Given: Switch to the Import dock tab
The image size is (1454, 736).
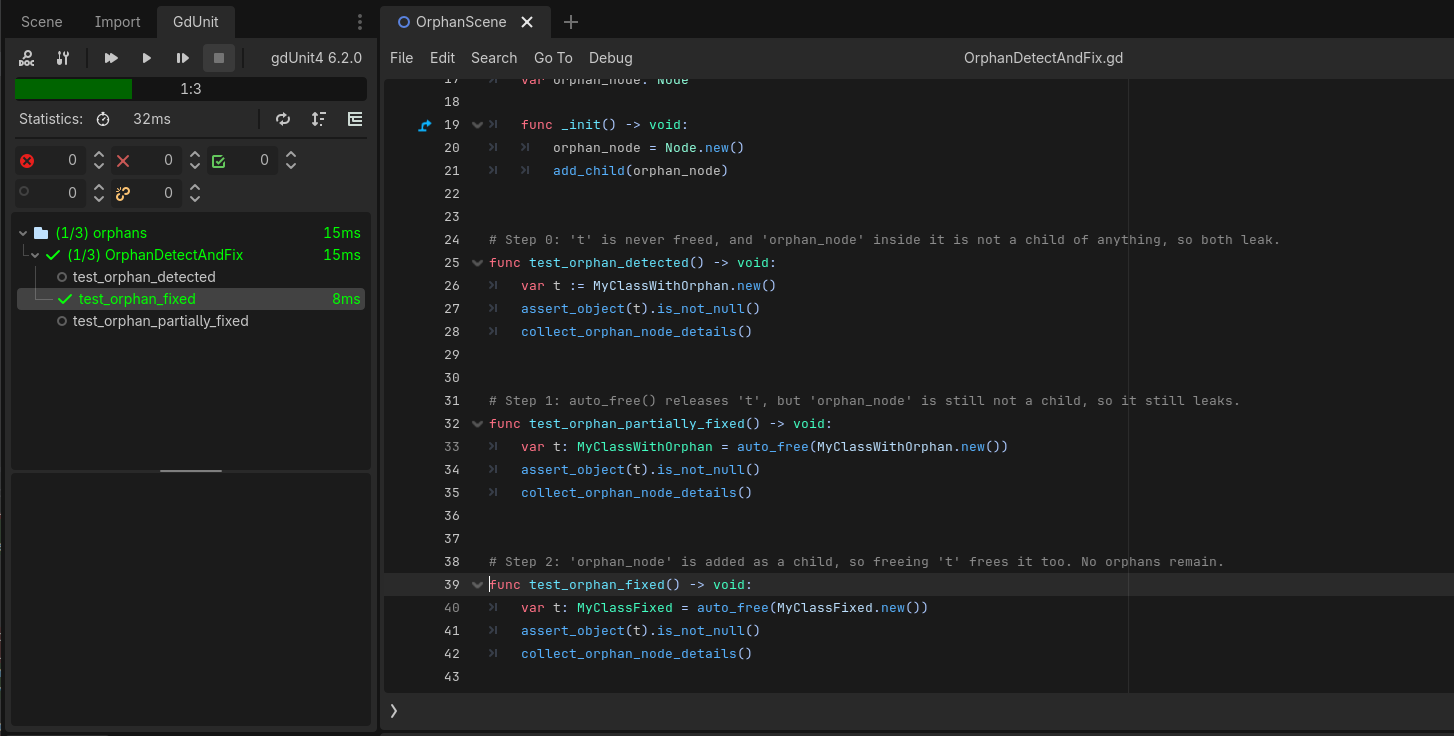Looking at the screenshot, I should (x=117, y=22).
